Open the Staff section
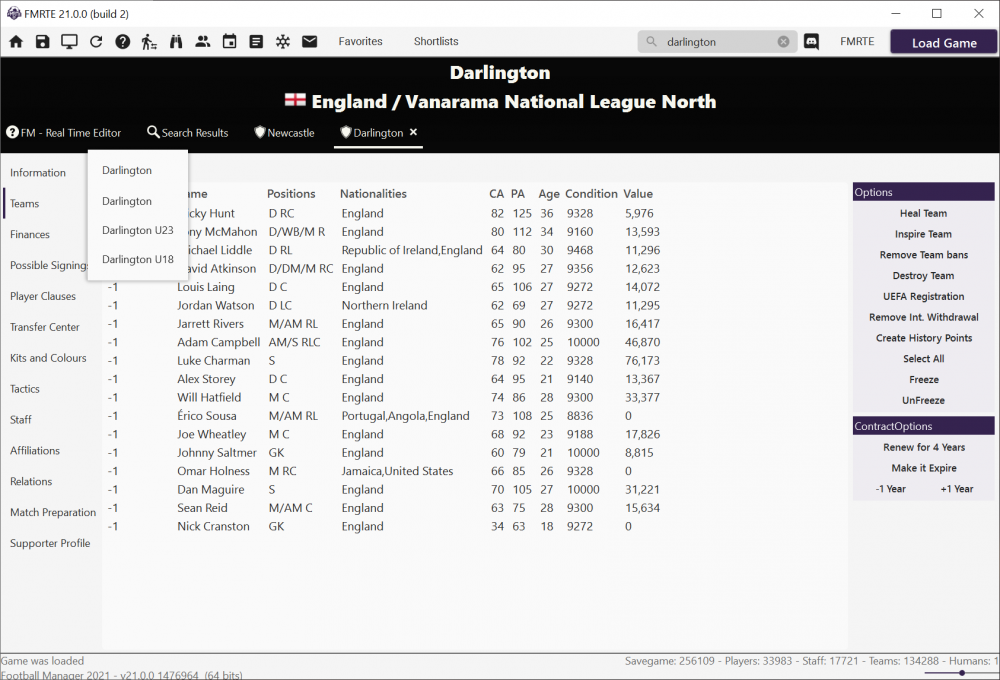Image resolution: width=1000 pixels, height=680 pixels. pyautogui.click(x=20, y=420)
